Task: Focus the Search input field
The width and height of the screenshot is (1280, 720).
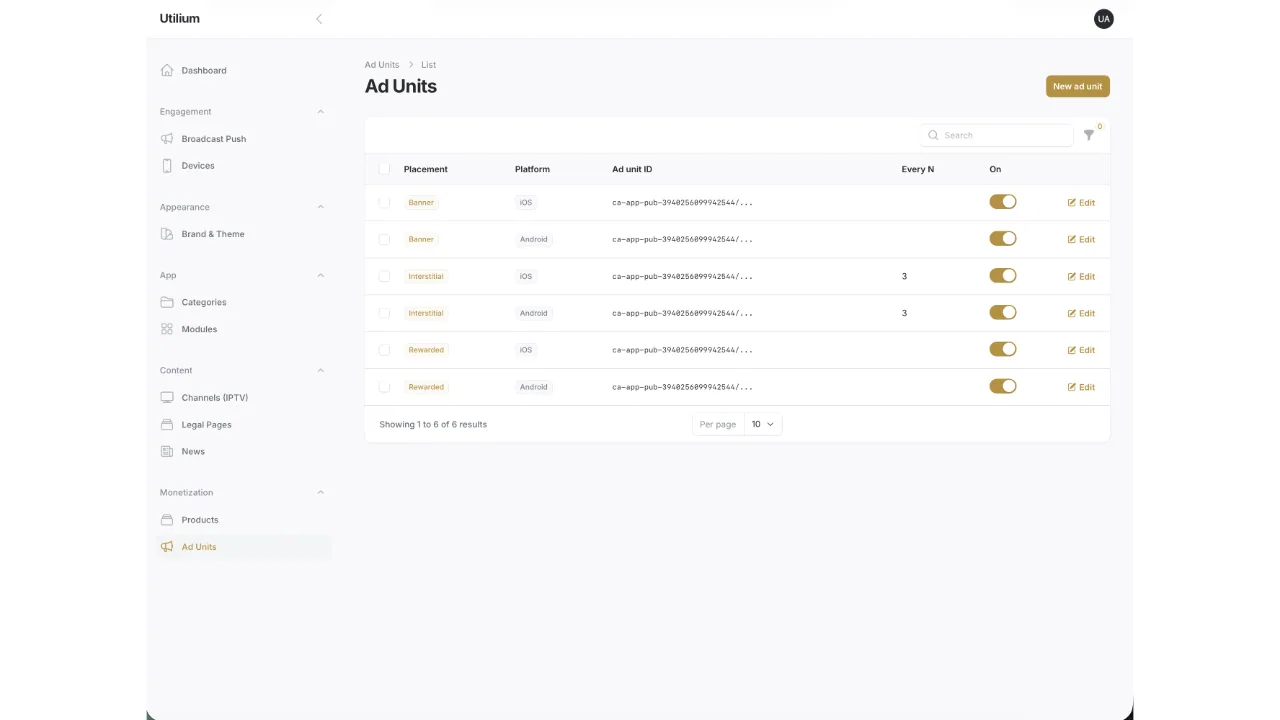Action: 997,135
